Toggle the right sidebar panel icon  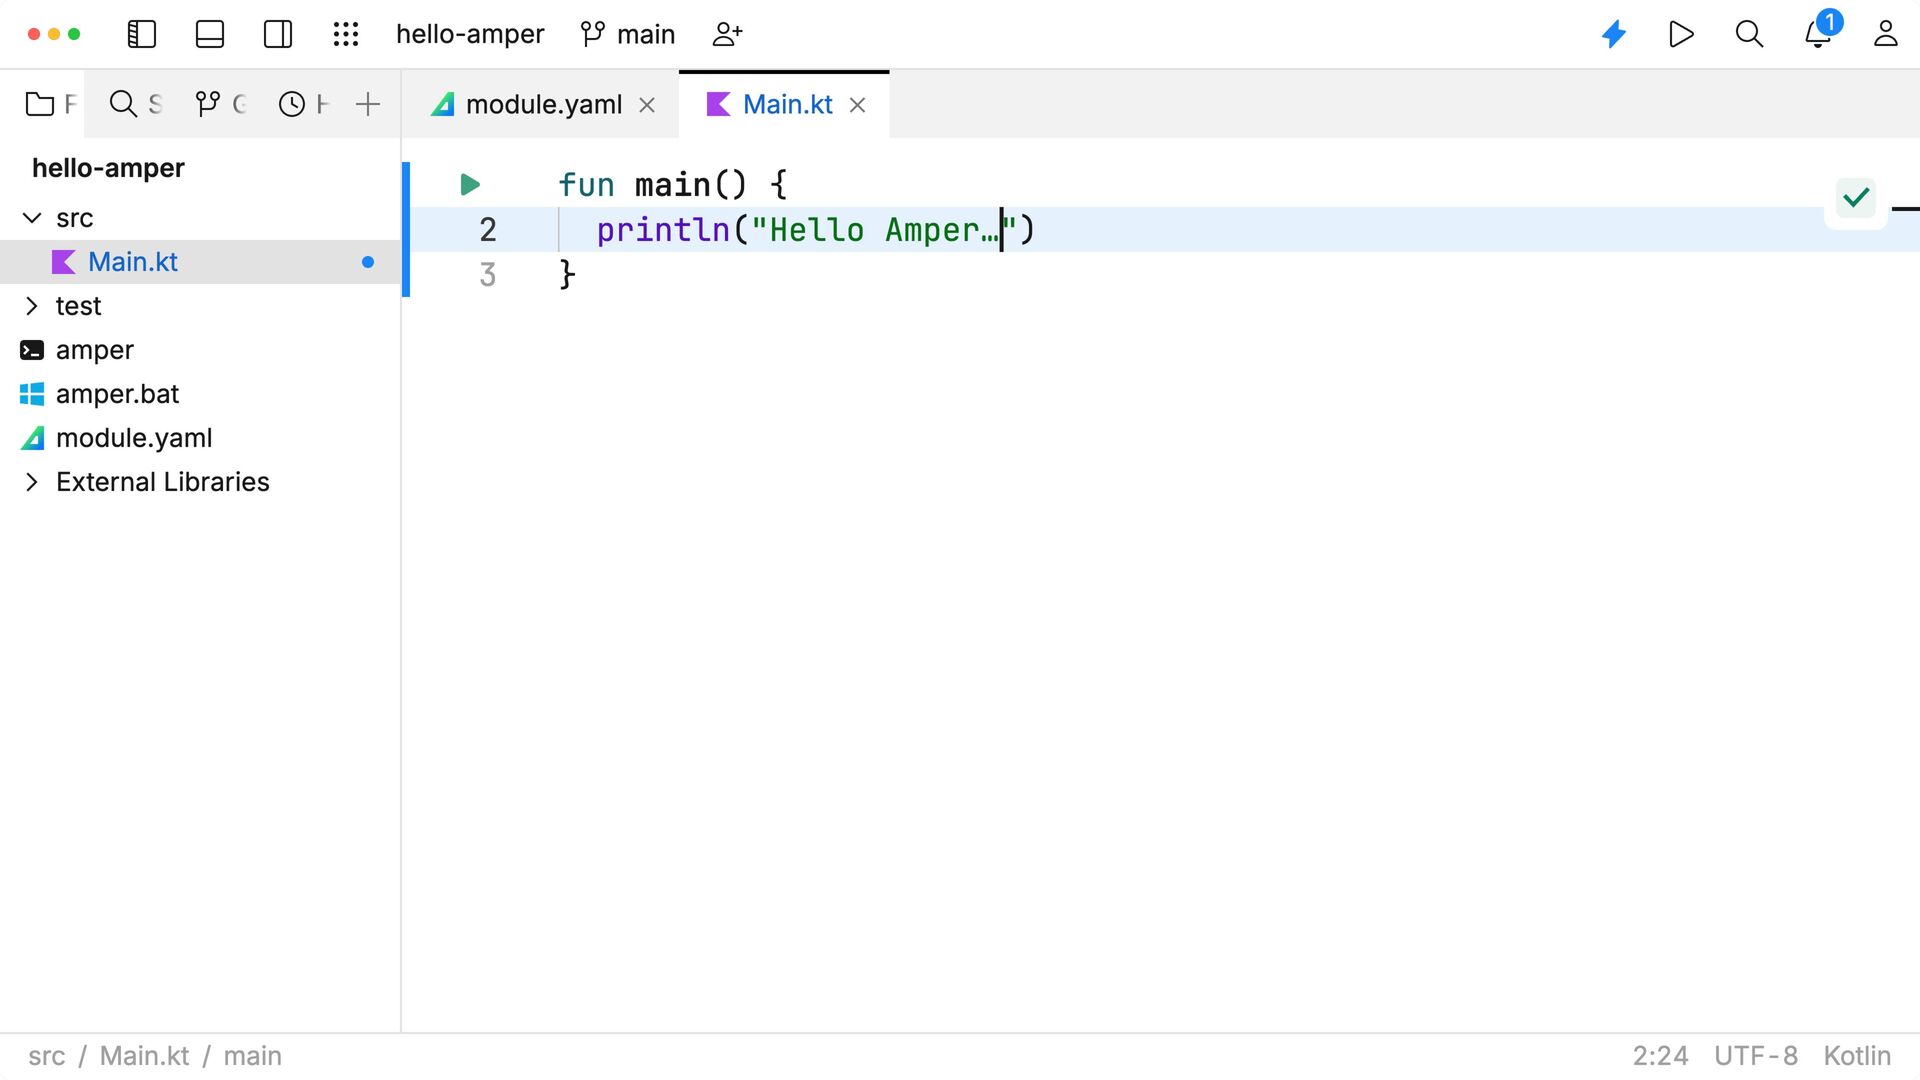[x=278, y=34]
